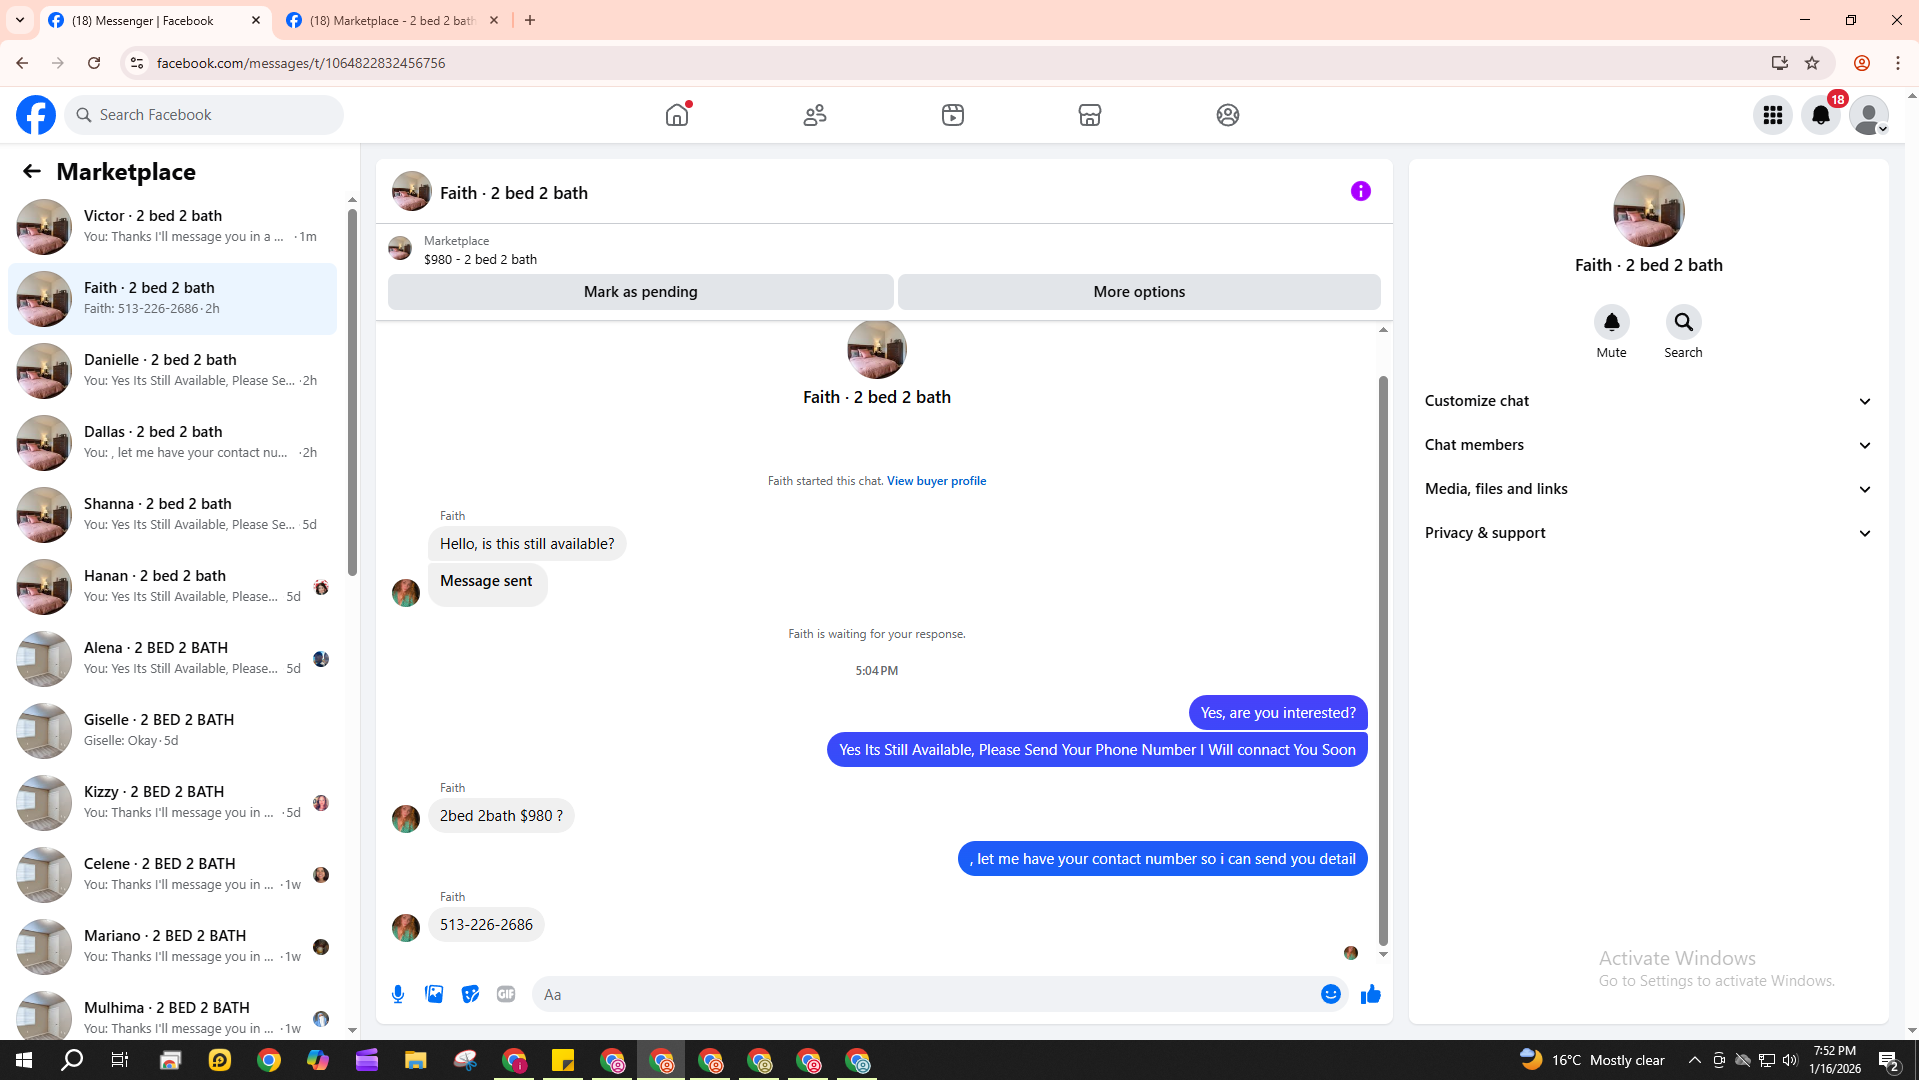Image resolution: width=1919 pixels, height=1080 pixels.
Task: Click the chat message scrollbar
Action: point(1383,660)
